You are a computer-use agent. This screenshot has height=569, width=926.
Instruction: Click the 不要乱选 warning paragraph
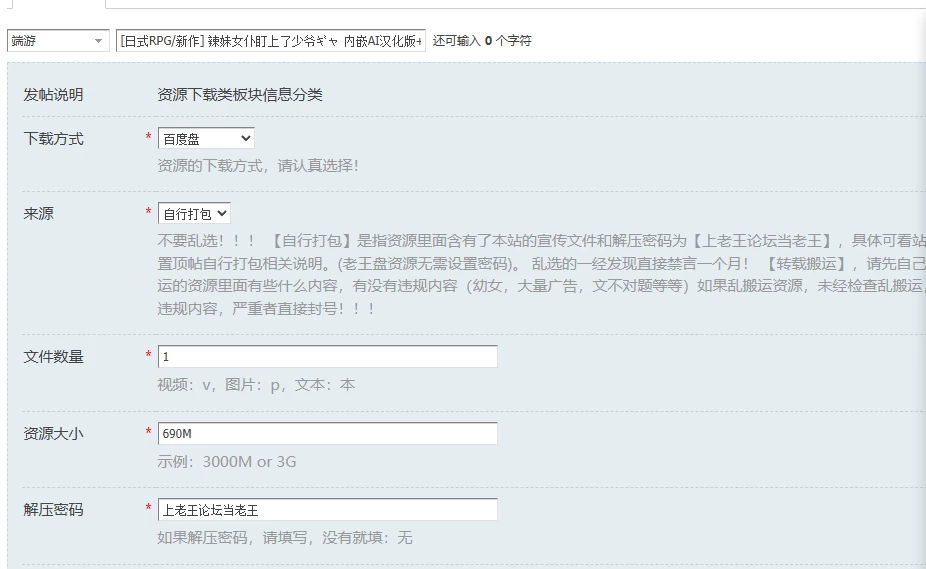542,274
